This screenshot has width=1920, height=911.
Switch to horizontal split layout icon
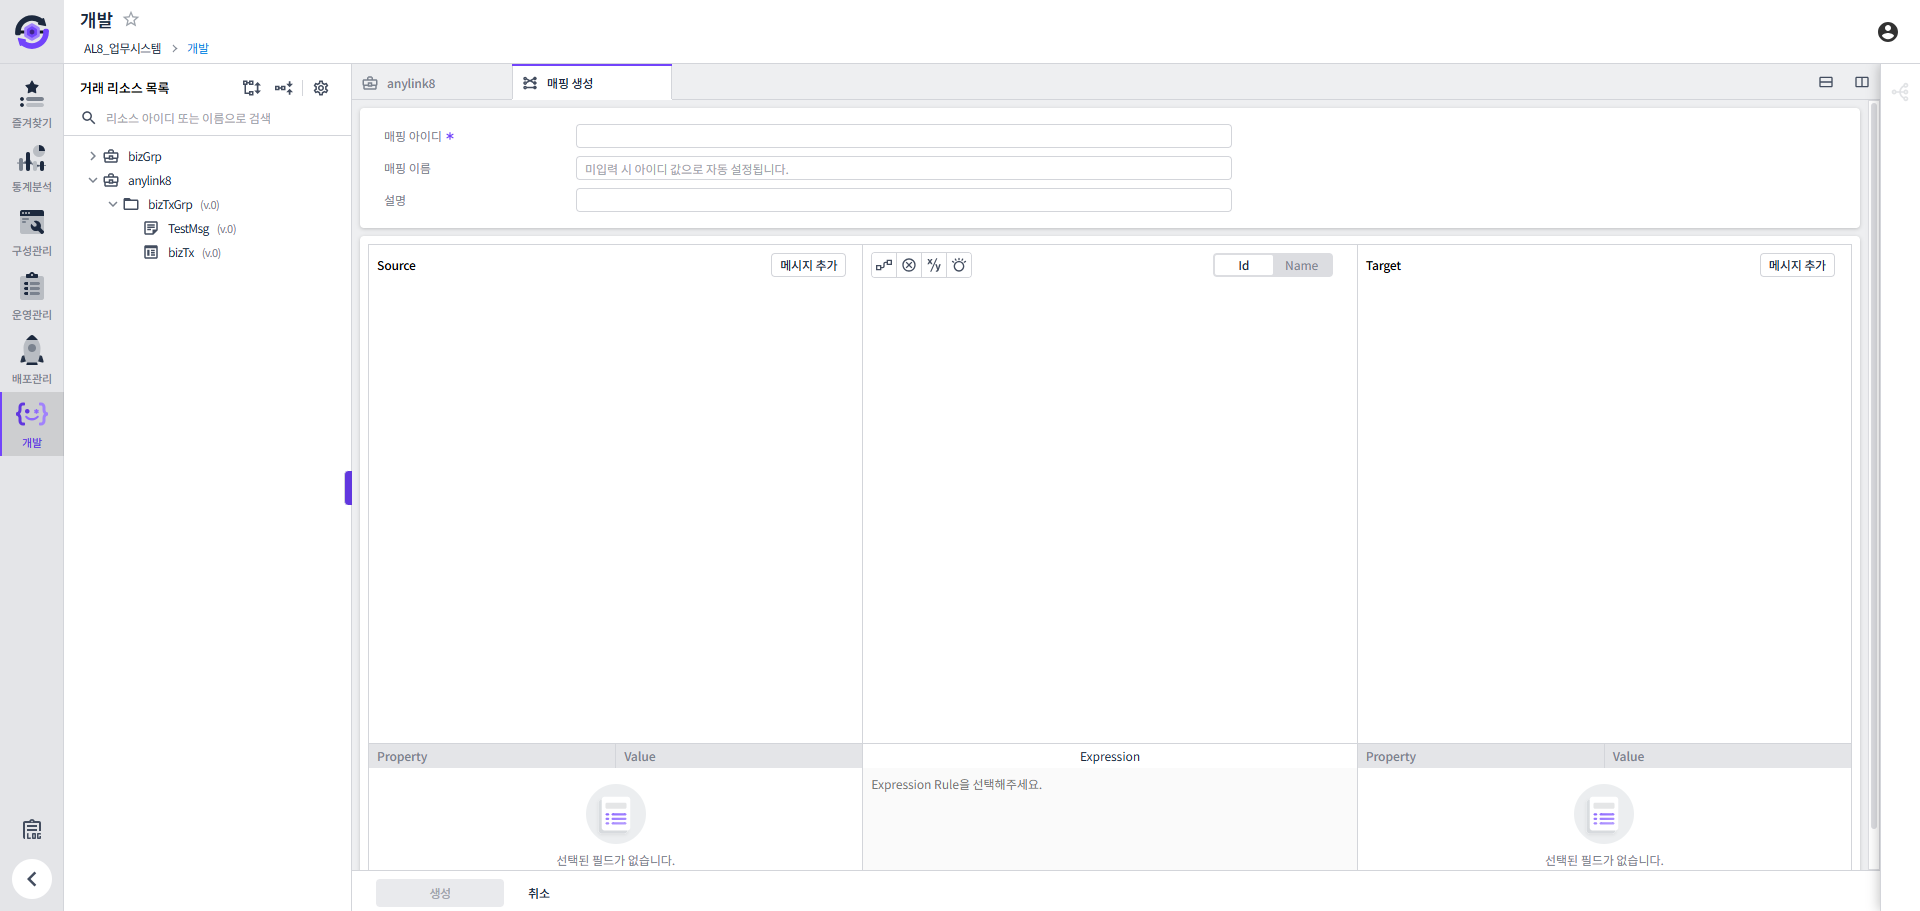tap(1826, 82)
